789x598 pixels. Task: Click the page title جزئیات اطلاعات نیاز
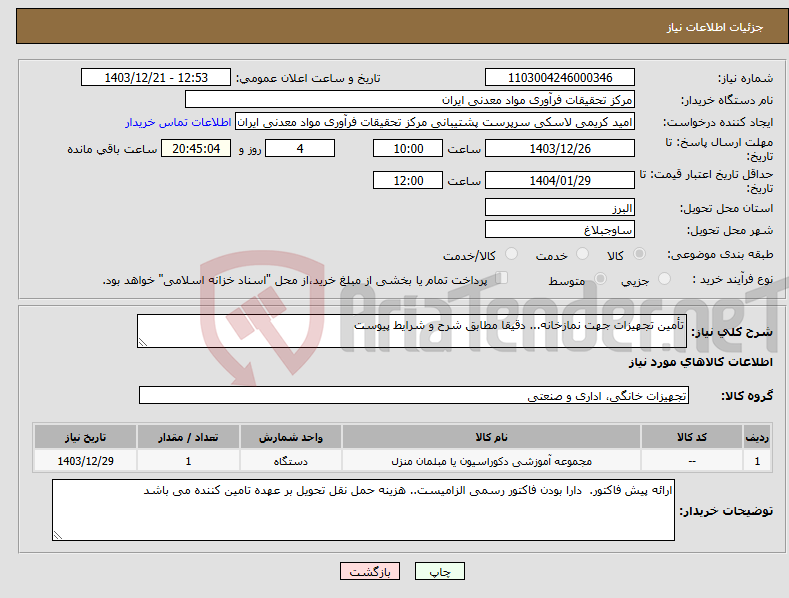[x=715, y=27]
